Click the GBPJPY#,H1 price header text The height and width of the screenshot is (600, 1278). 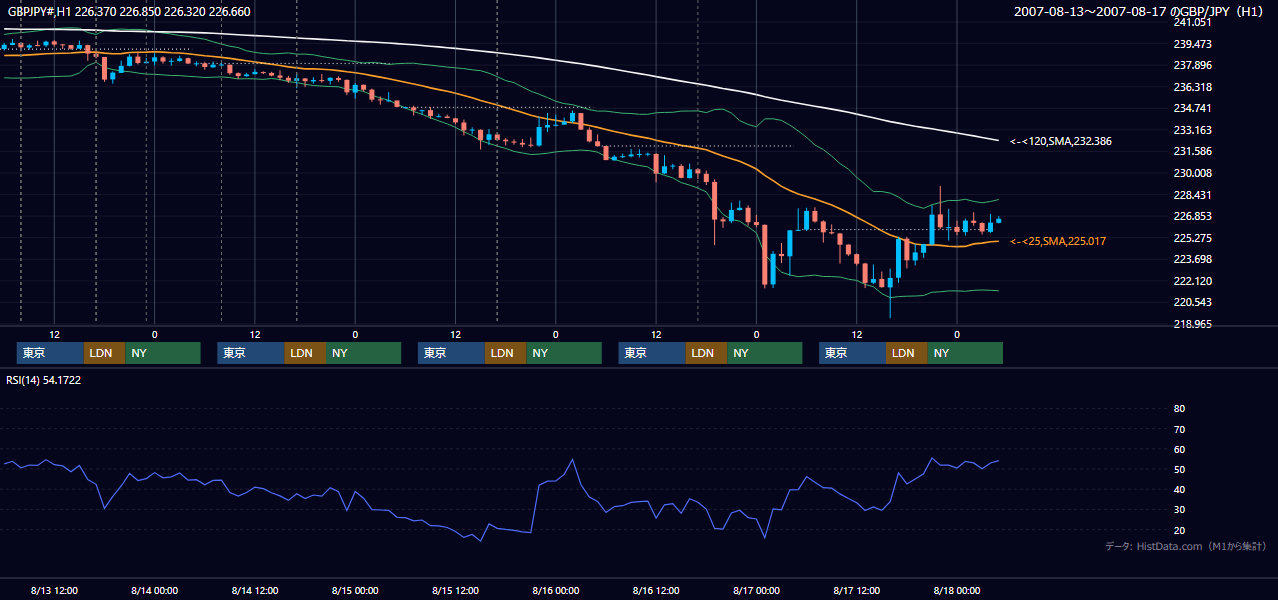[128, 11]
